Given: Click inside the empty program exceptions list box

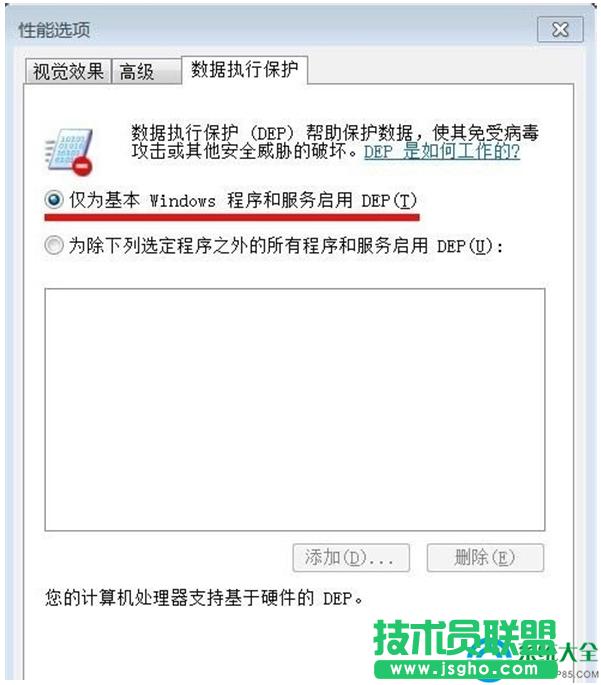Looking at the screenshot, I should [x=295, y=409].
